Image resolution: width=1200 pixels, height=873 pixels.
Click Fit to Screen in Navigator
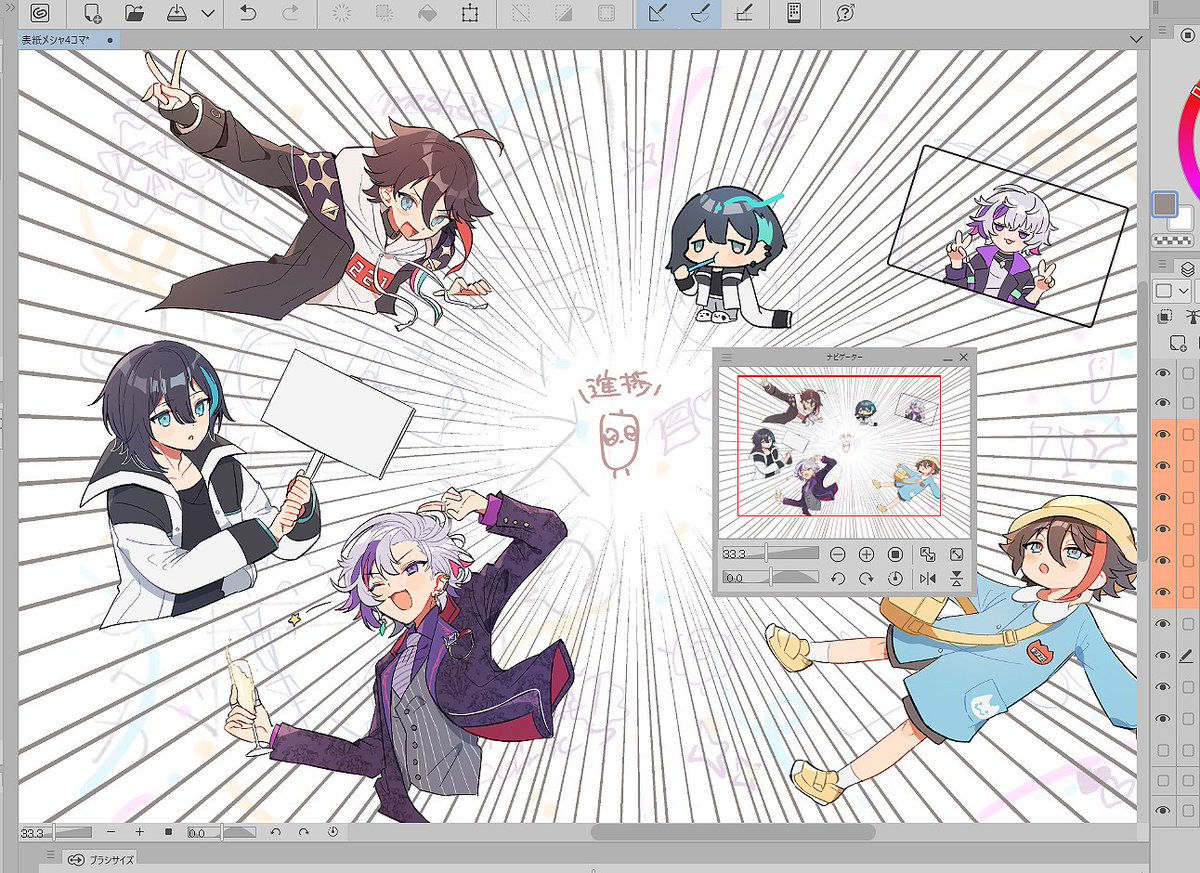[956, 553]
